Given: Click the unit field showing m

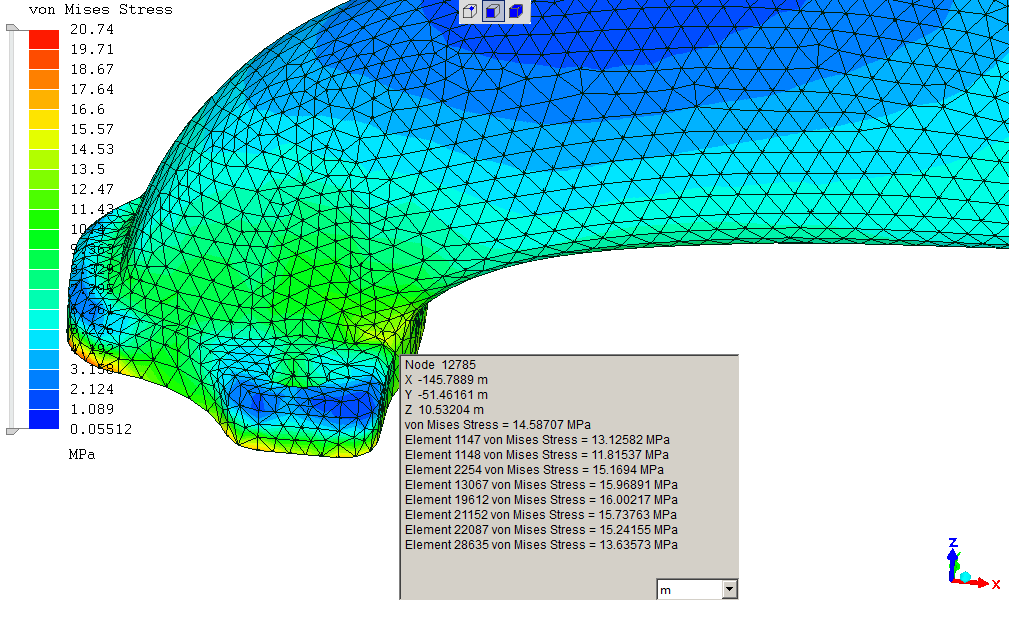Looking at the screenshot, I should (x=688, y=589).
